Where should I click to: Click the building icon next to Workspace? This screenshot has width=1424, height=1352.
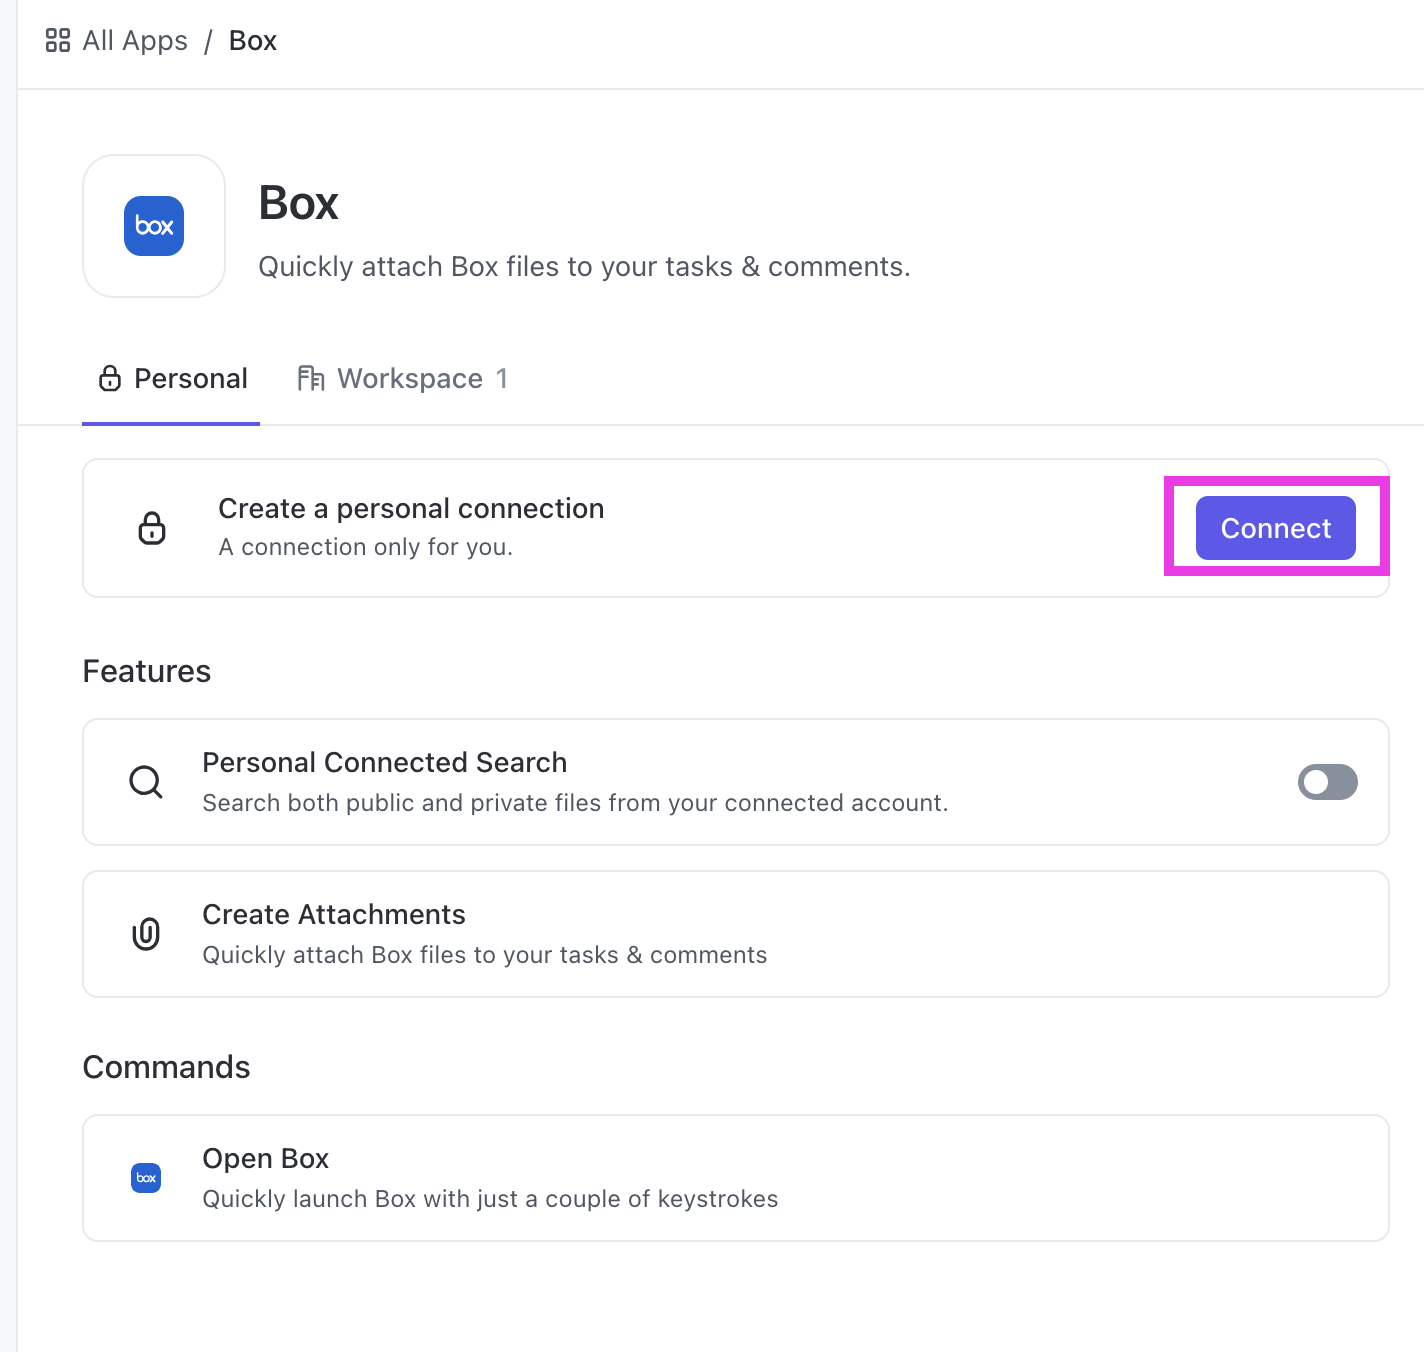click(311, 378)
